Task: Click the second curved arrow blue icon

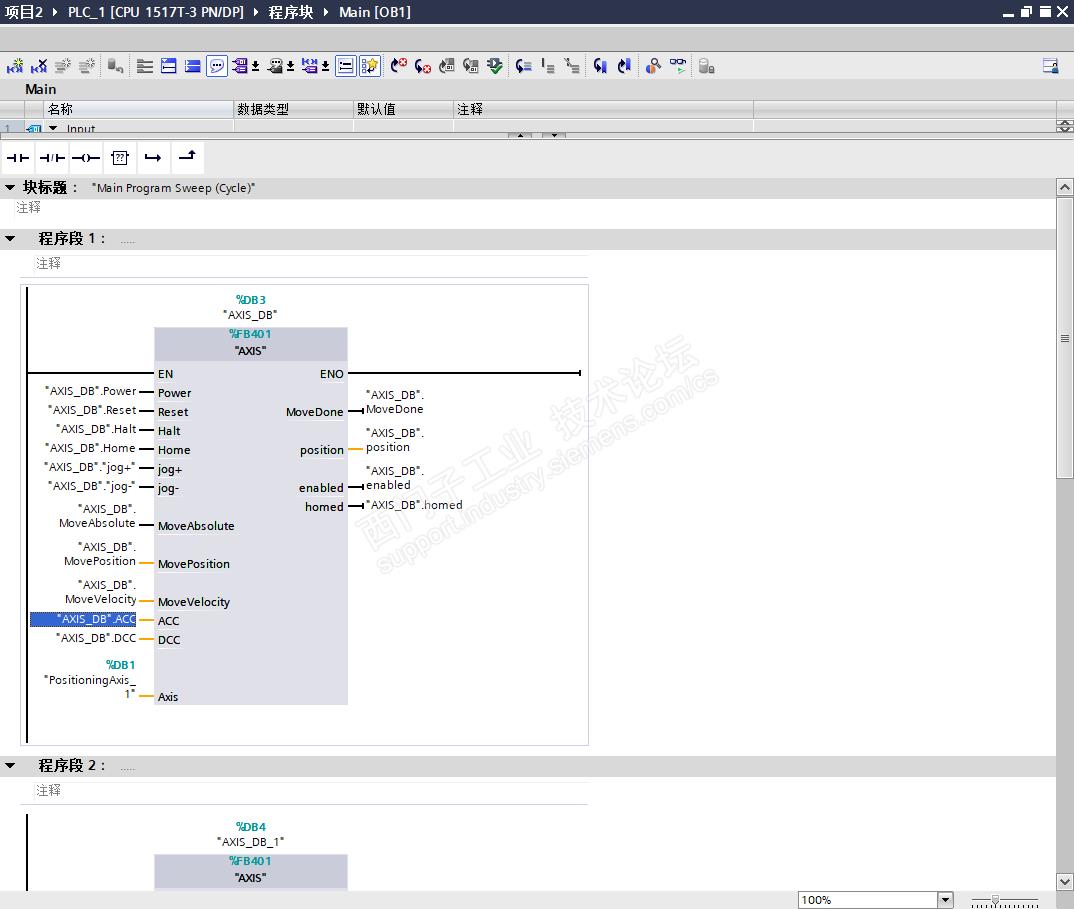Action: pos(624,66)
